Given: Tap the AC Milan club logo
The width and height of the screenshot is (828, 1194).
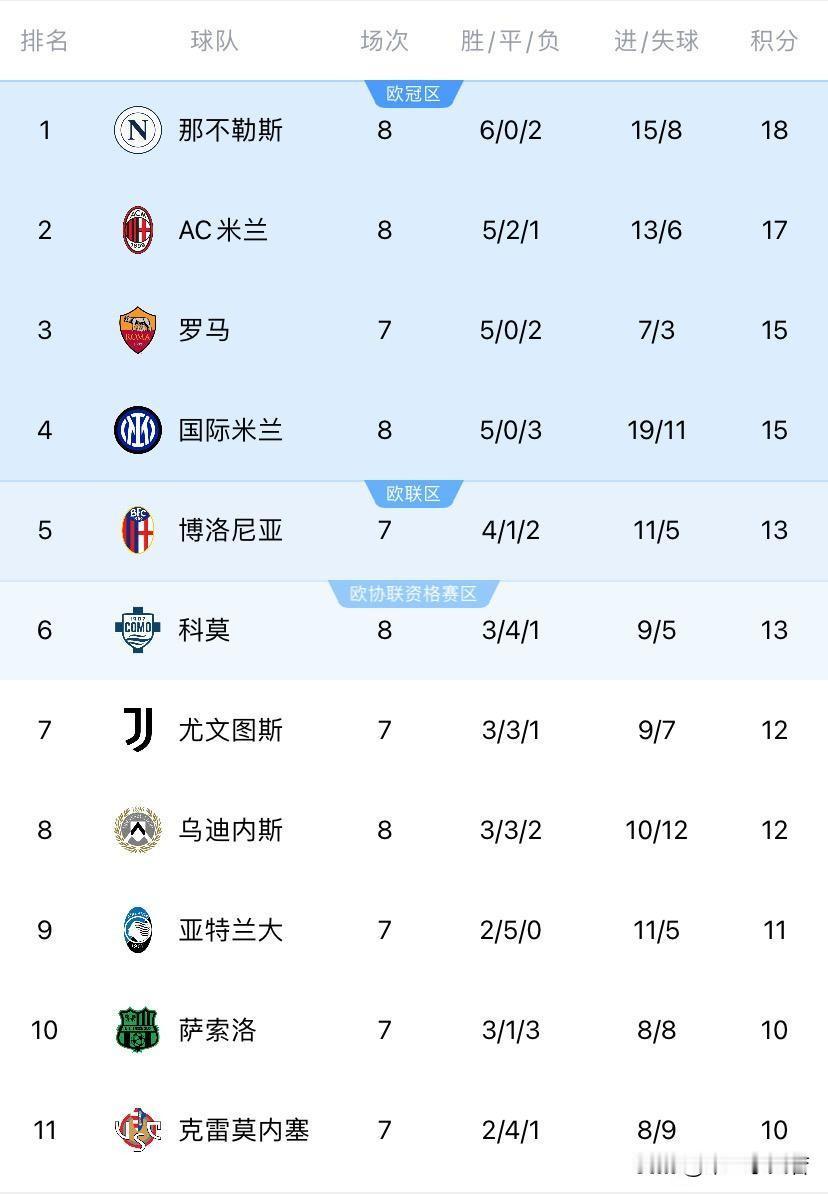Looking at the screenshot, I should [x=138, y=230].
